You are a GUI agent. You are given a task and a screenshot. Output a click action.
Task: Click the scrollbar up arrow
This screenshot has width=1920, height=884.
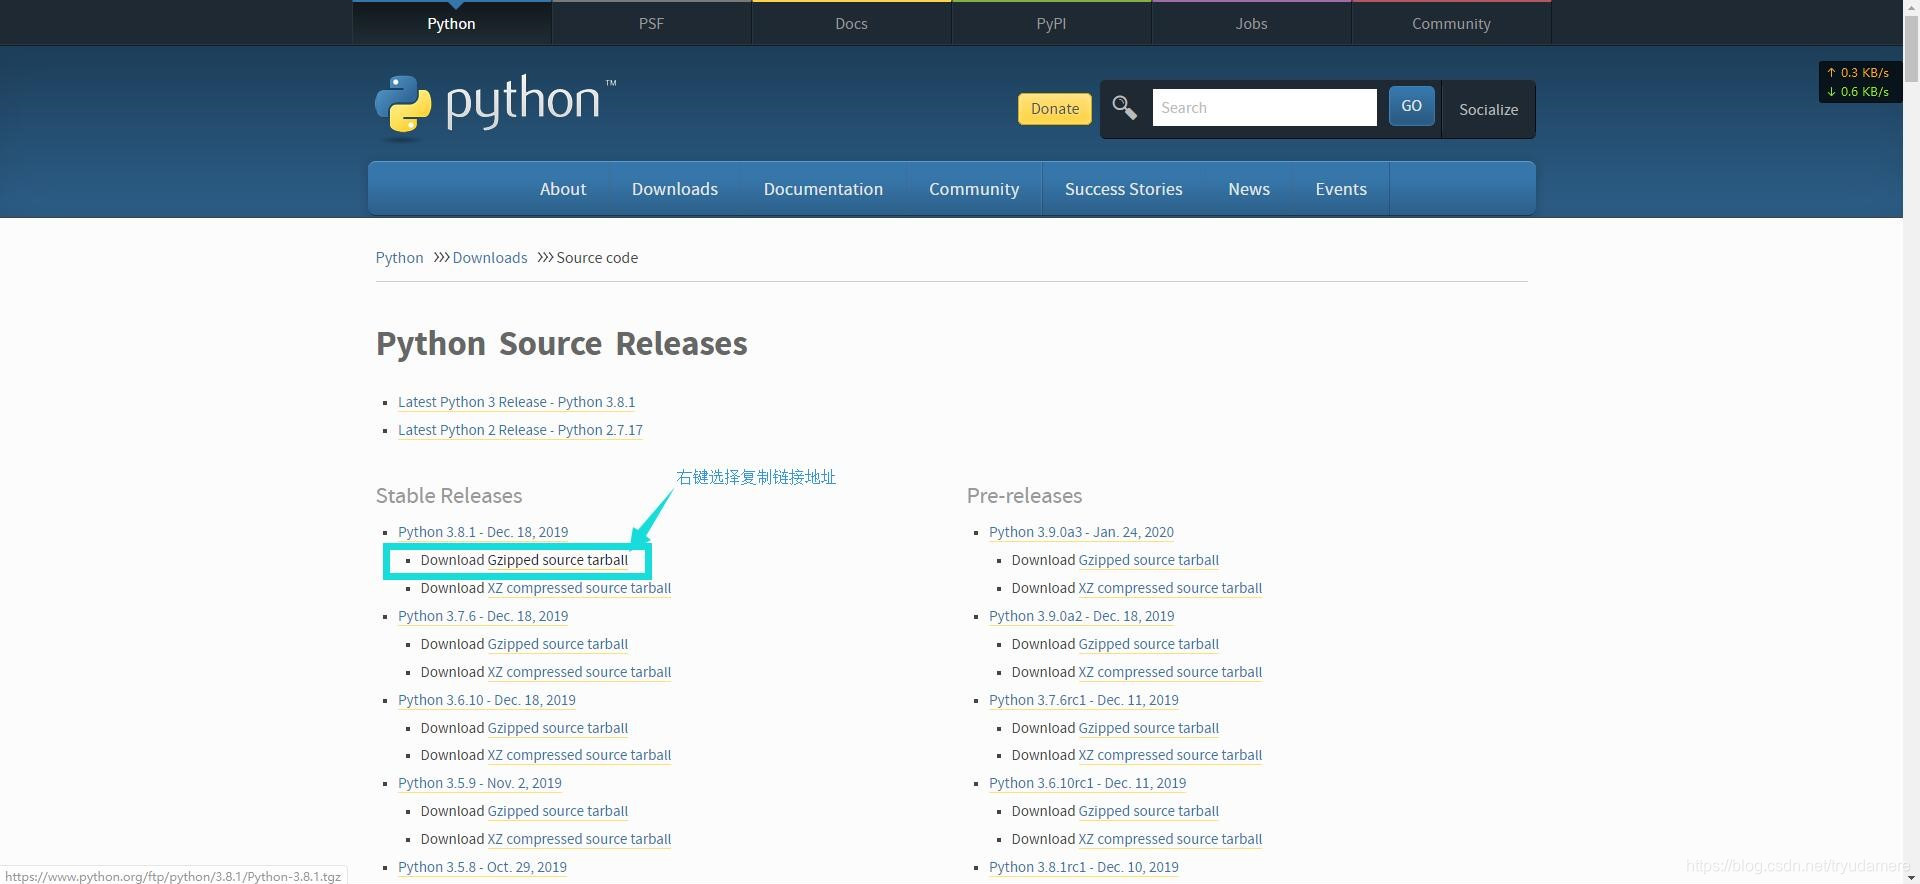click(x=1911, y=8)
